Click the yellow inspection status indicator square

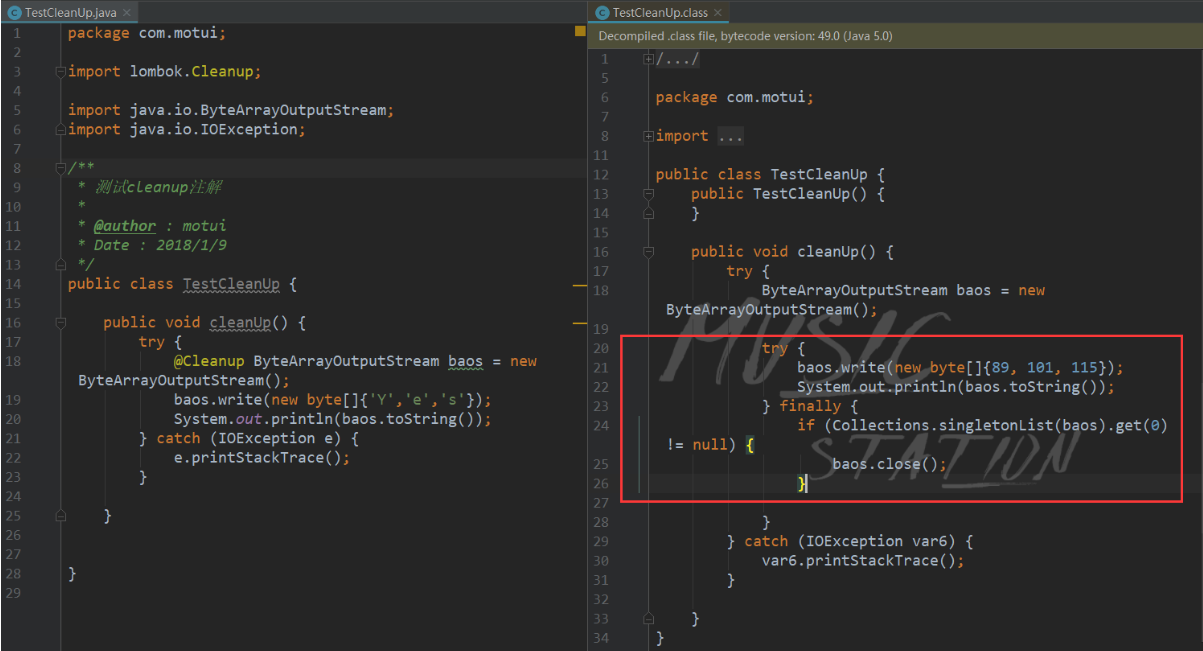pos(580,32)
